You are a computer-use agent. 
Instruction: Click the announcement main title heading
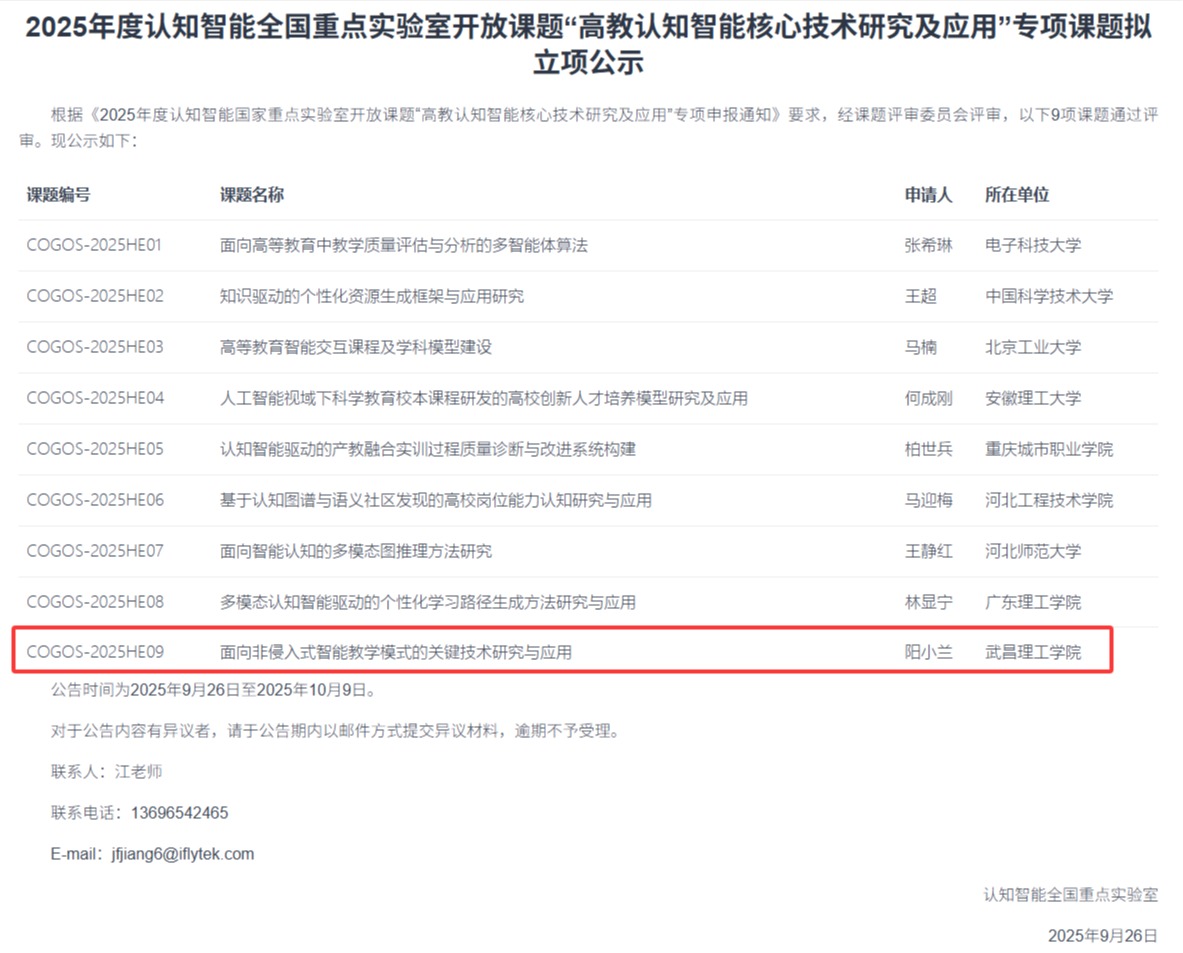click(591, 45)
